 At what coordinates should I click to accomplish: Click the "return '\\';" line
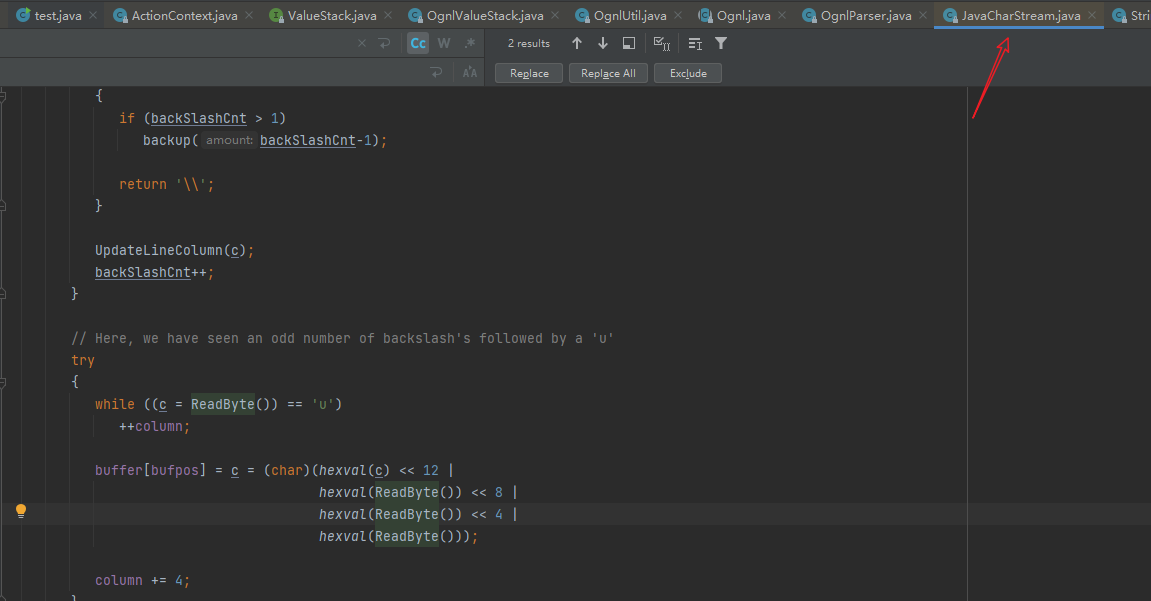click(x=167, y=184)
